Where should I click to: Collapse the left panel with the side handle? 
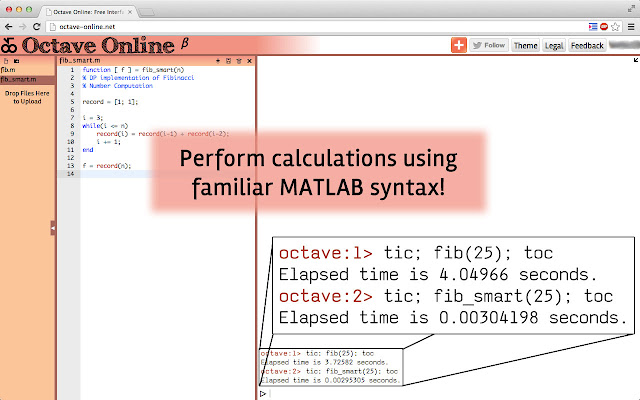coord(53,228)
